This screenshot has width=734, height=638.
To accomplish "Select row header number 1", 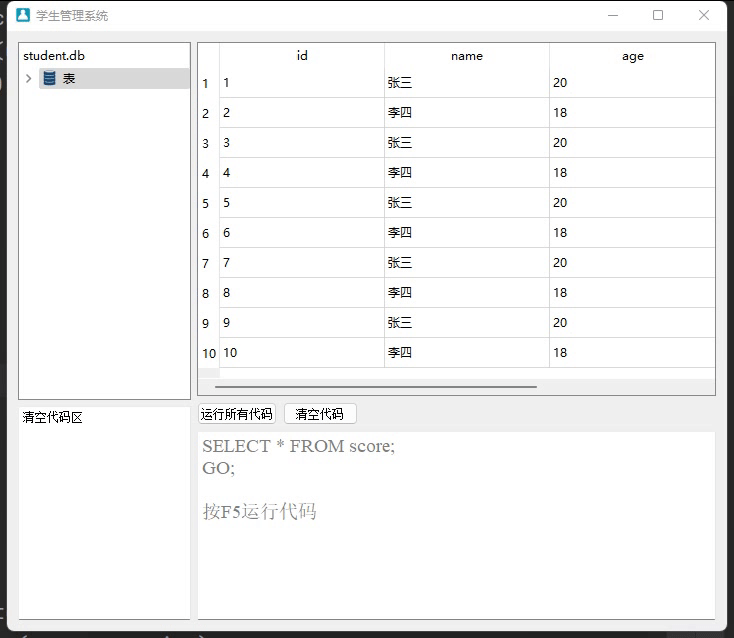I will (207, 83).
